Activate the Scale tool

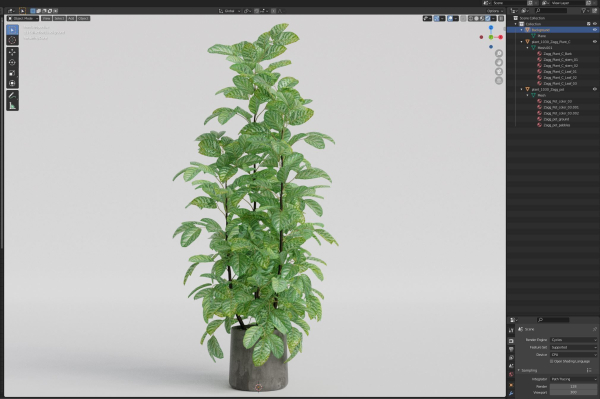point(12,73)
